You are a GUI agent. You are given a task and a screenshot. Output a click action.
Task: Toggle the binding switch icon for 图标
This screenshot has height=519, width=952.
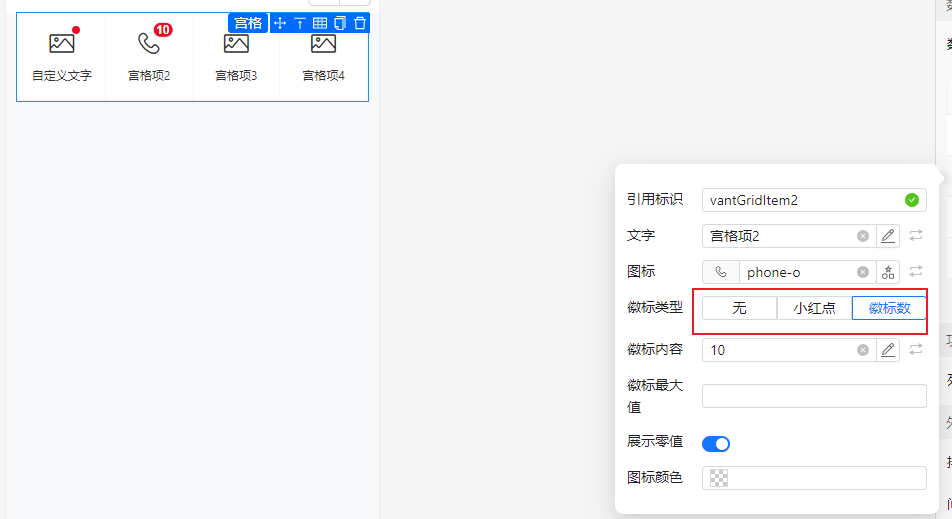pos(916,271)
